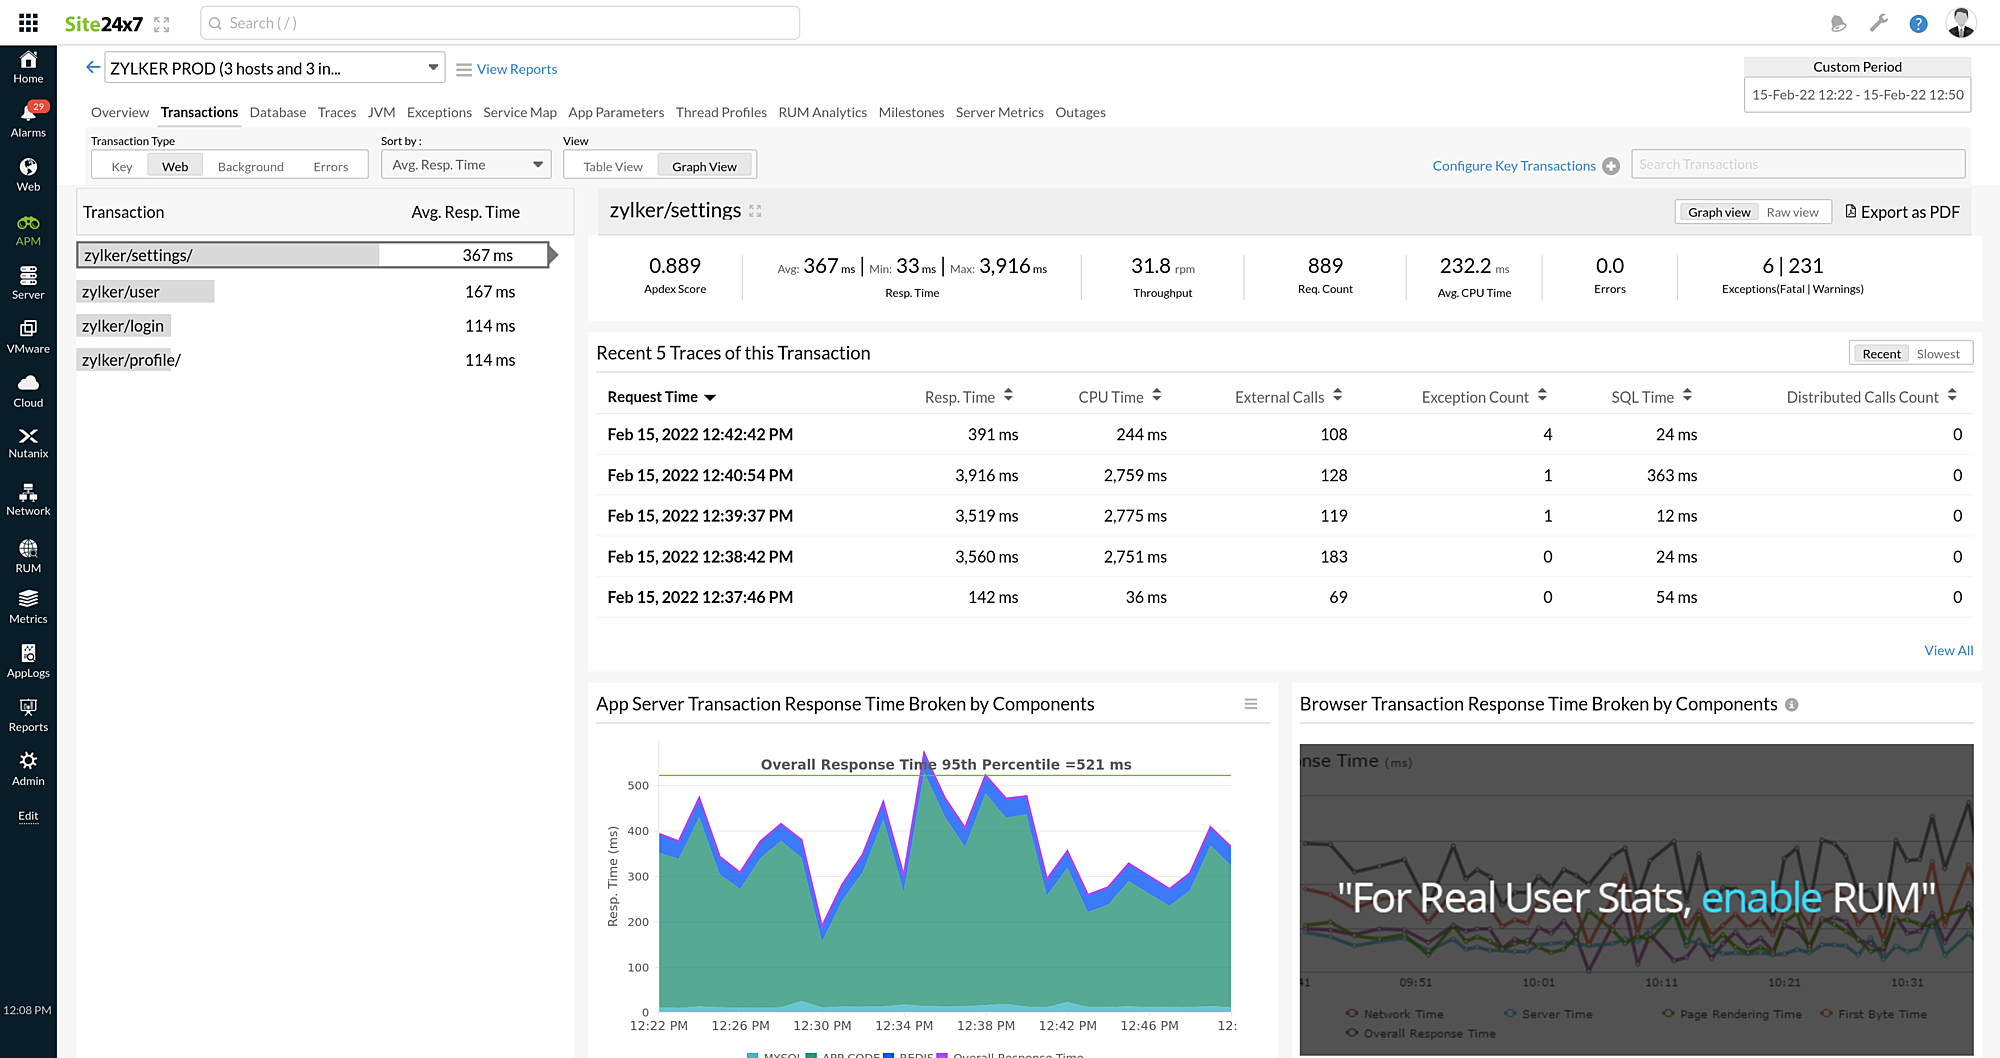Select the Server monitoring icon
The width and height of the screenshot is (2000, 1058).
click(28, 282)
